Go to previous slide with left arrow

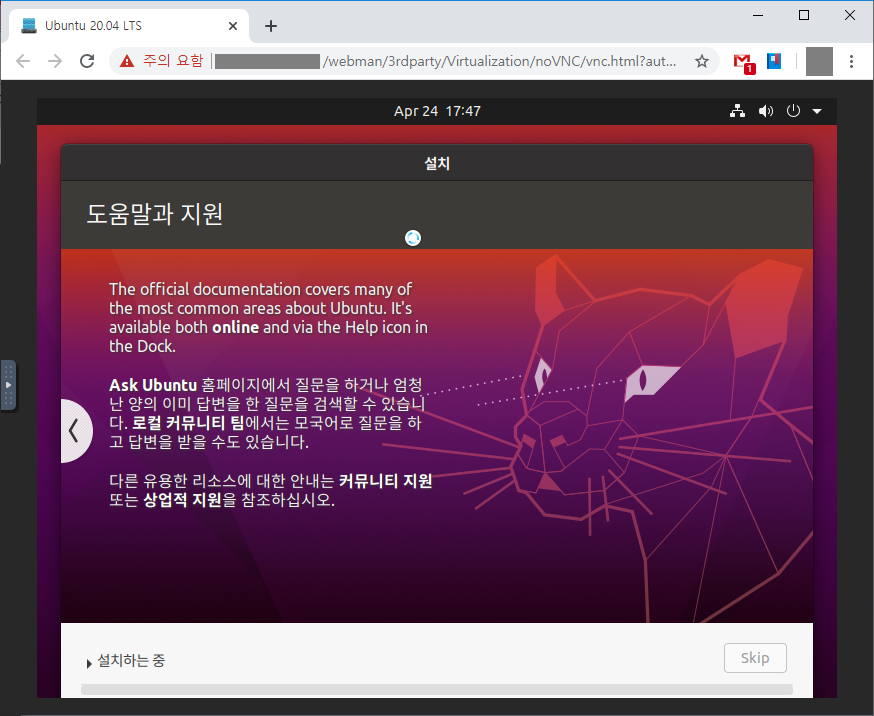tap(75, 431)
